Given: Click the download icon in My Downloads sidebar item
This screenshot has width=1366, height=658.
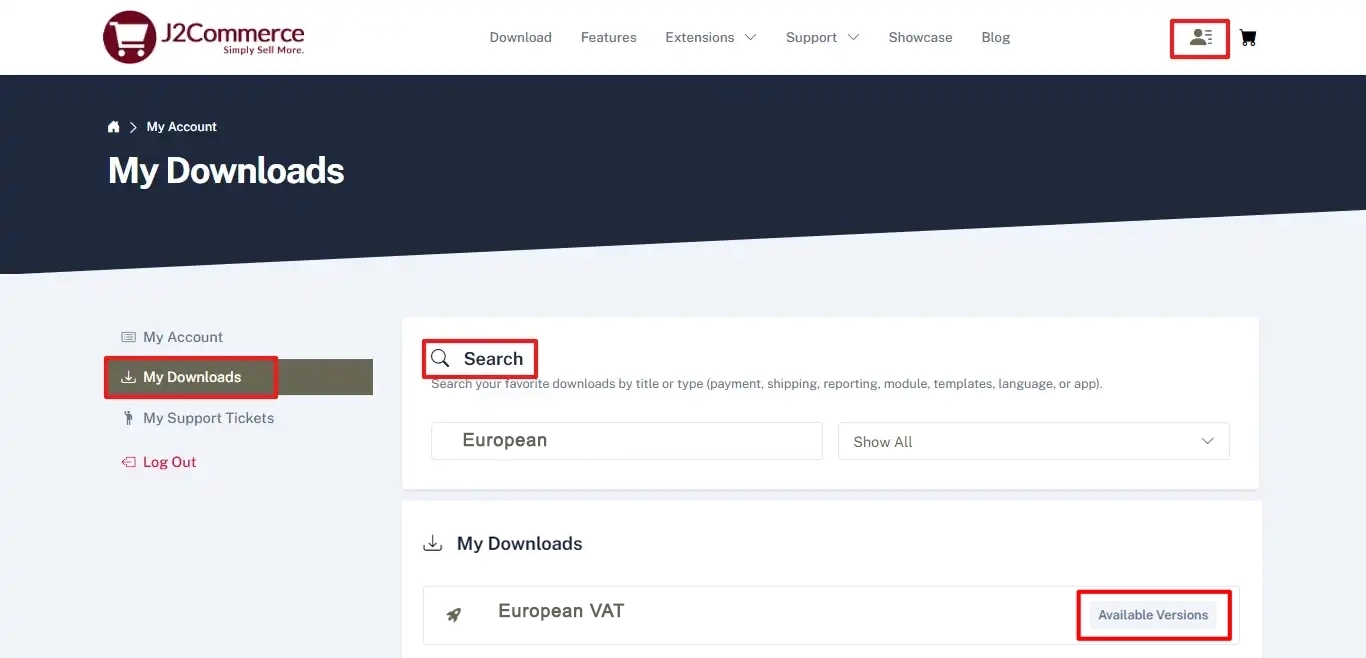Looking at the screenshot, I should pyautogui.click(x=128, y=377).
